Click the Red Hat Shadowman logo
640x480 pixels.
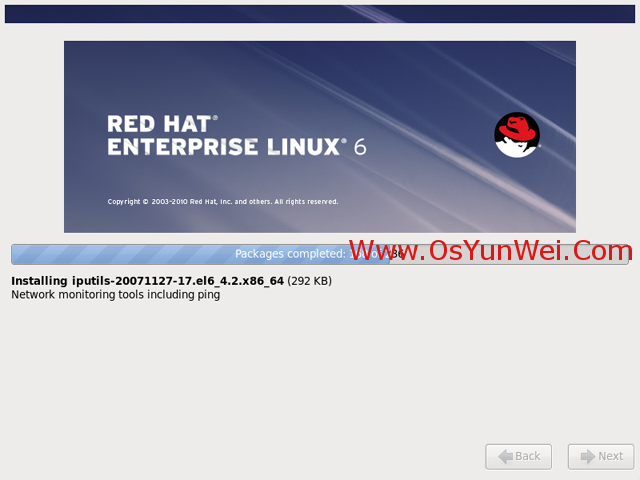(517, 135)
